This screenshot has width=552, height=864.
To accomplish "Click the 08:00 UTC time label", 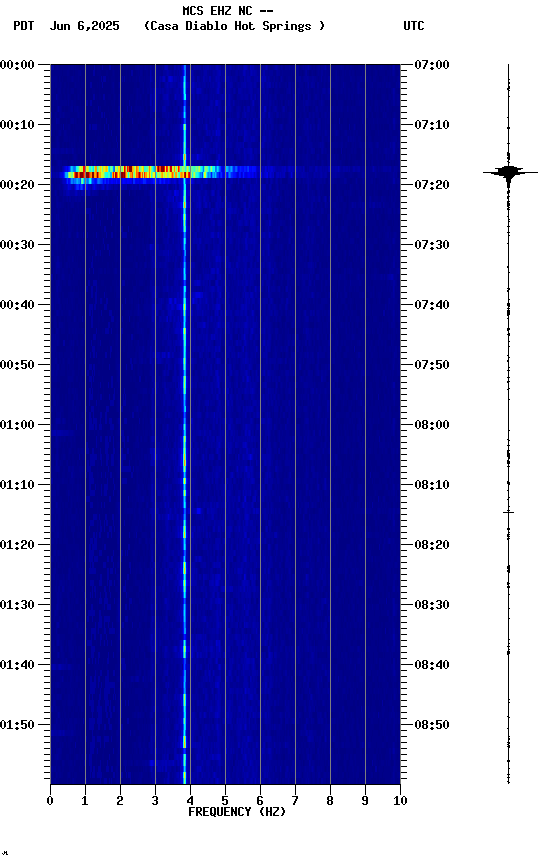I will tap(432, 425).
